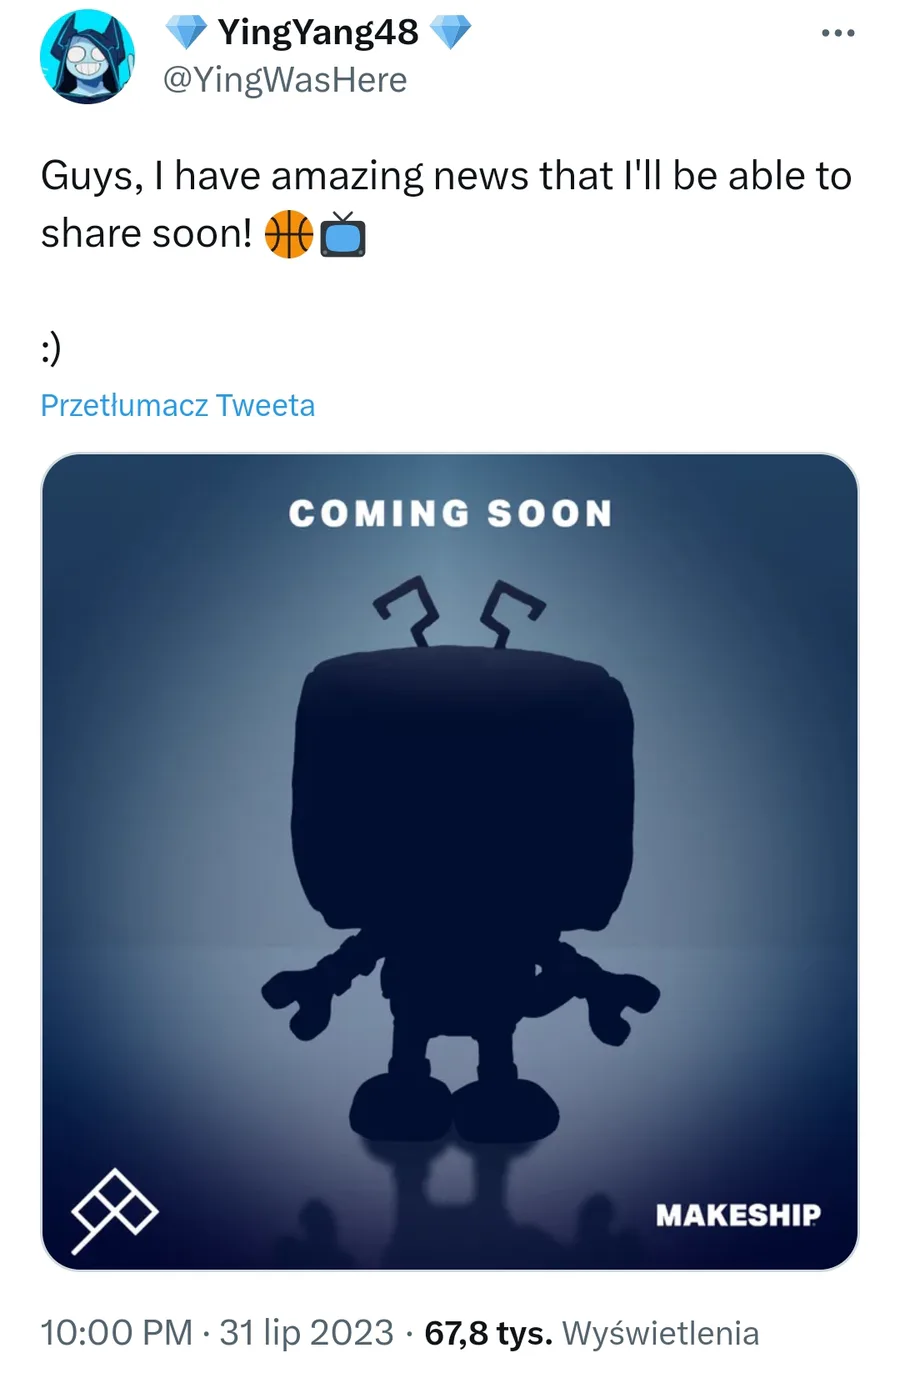Viewport: 900px width, 1388px height.
Task: Click the silhouette's right hand
Action: (x=620, y=1000)
